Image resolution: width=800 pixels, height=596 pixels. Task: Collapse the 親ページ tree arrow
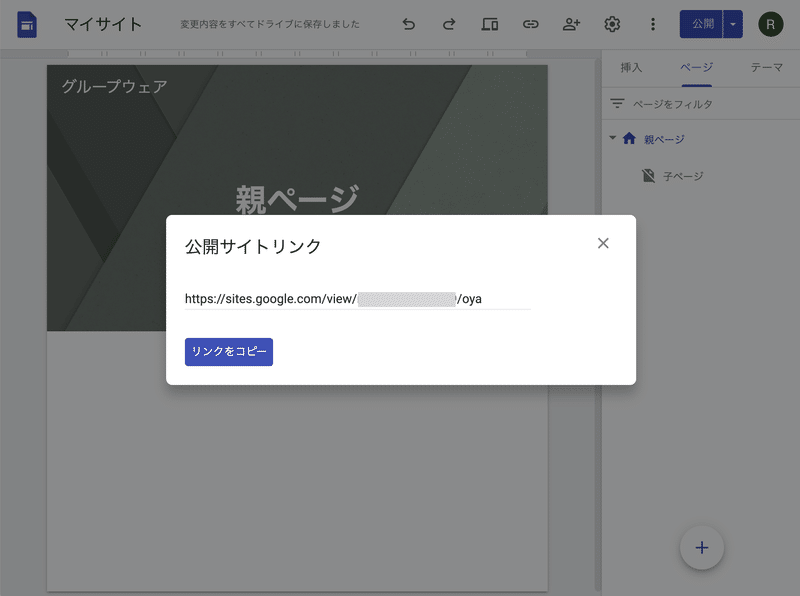613,138
